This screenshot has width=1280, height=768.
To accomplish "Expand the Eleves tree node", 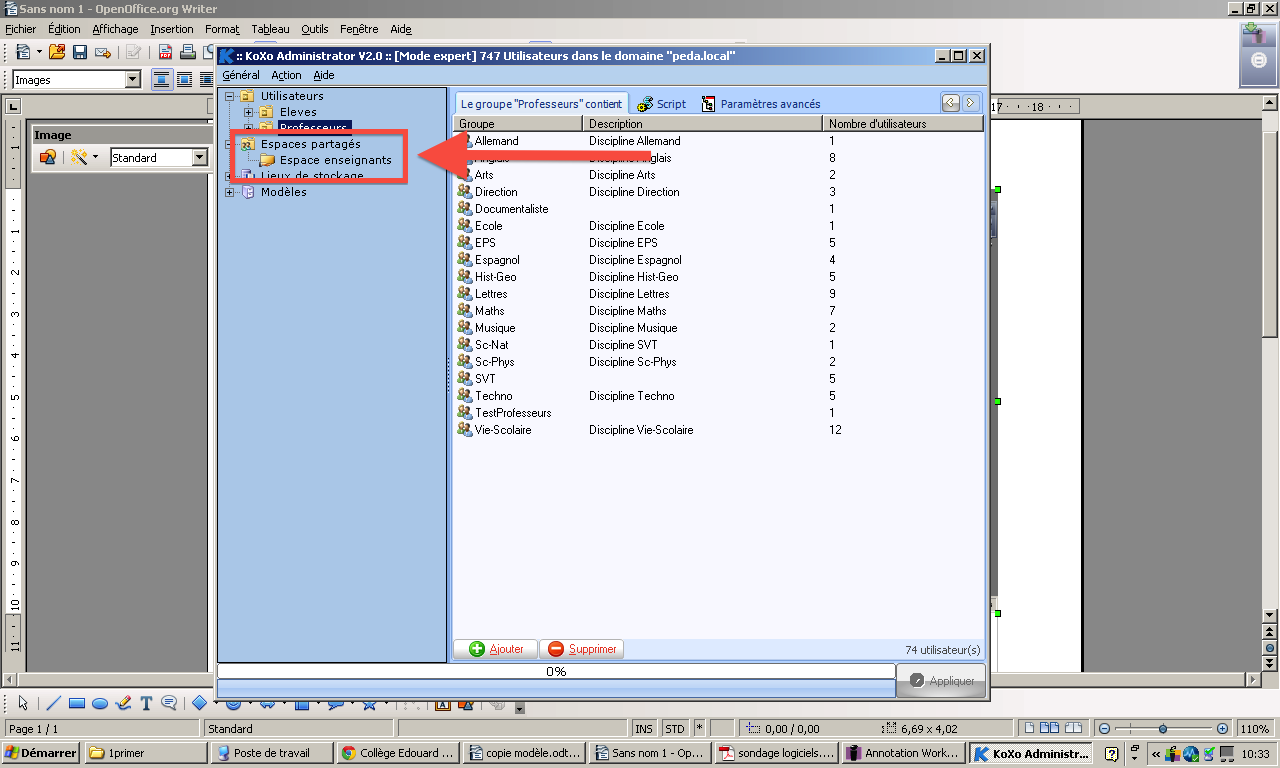I will 249,112.
